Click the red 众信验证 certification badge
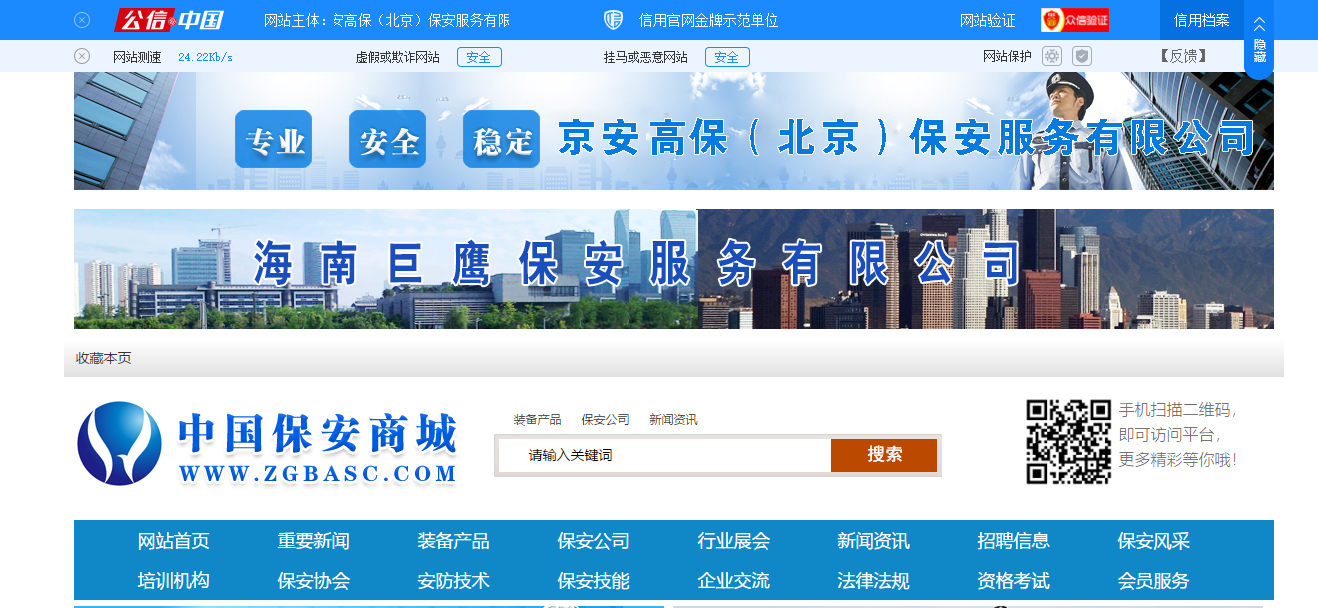 click(1074, 19)
